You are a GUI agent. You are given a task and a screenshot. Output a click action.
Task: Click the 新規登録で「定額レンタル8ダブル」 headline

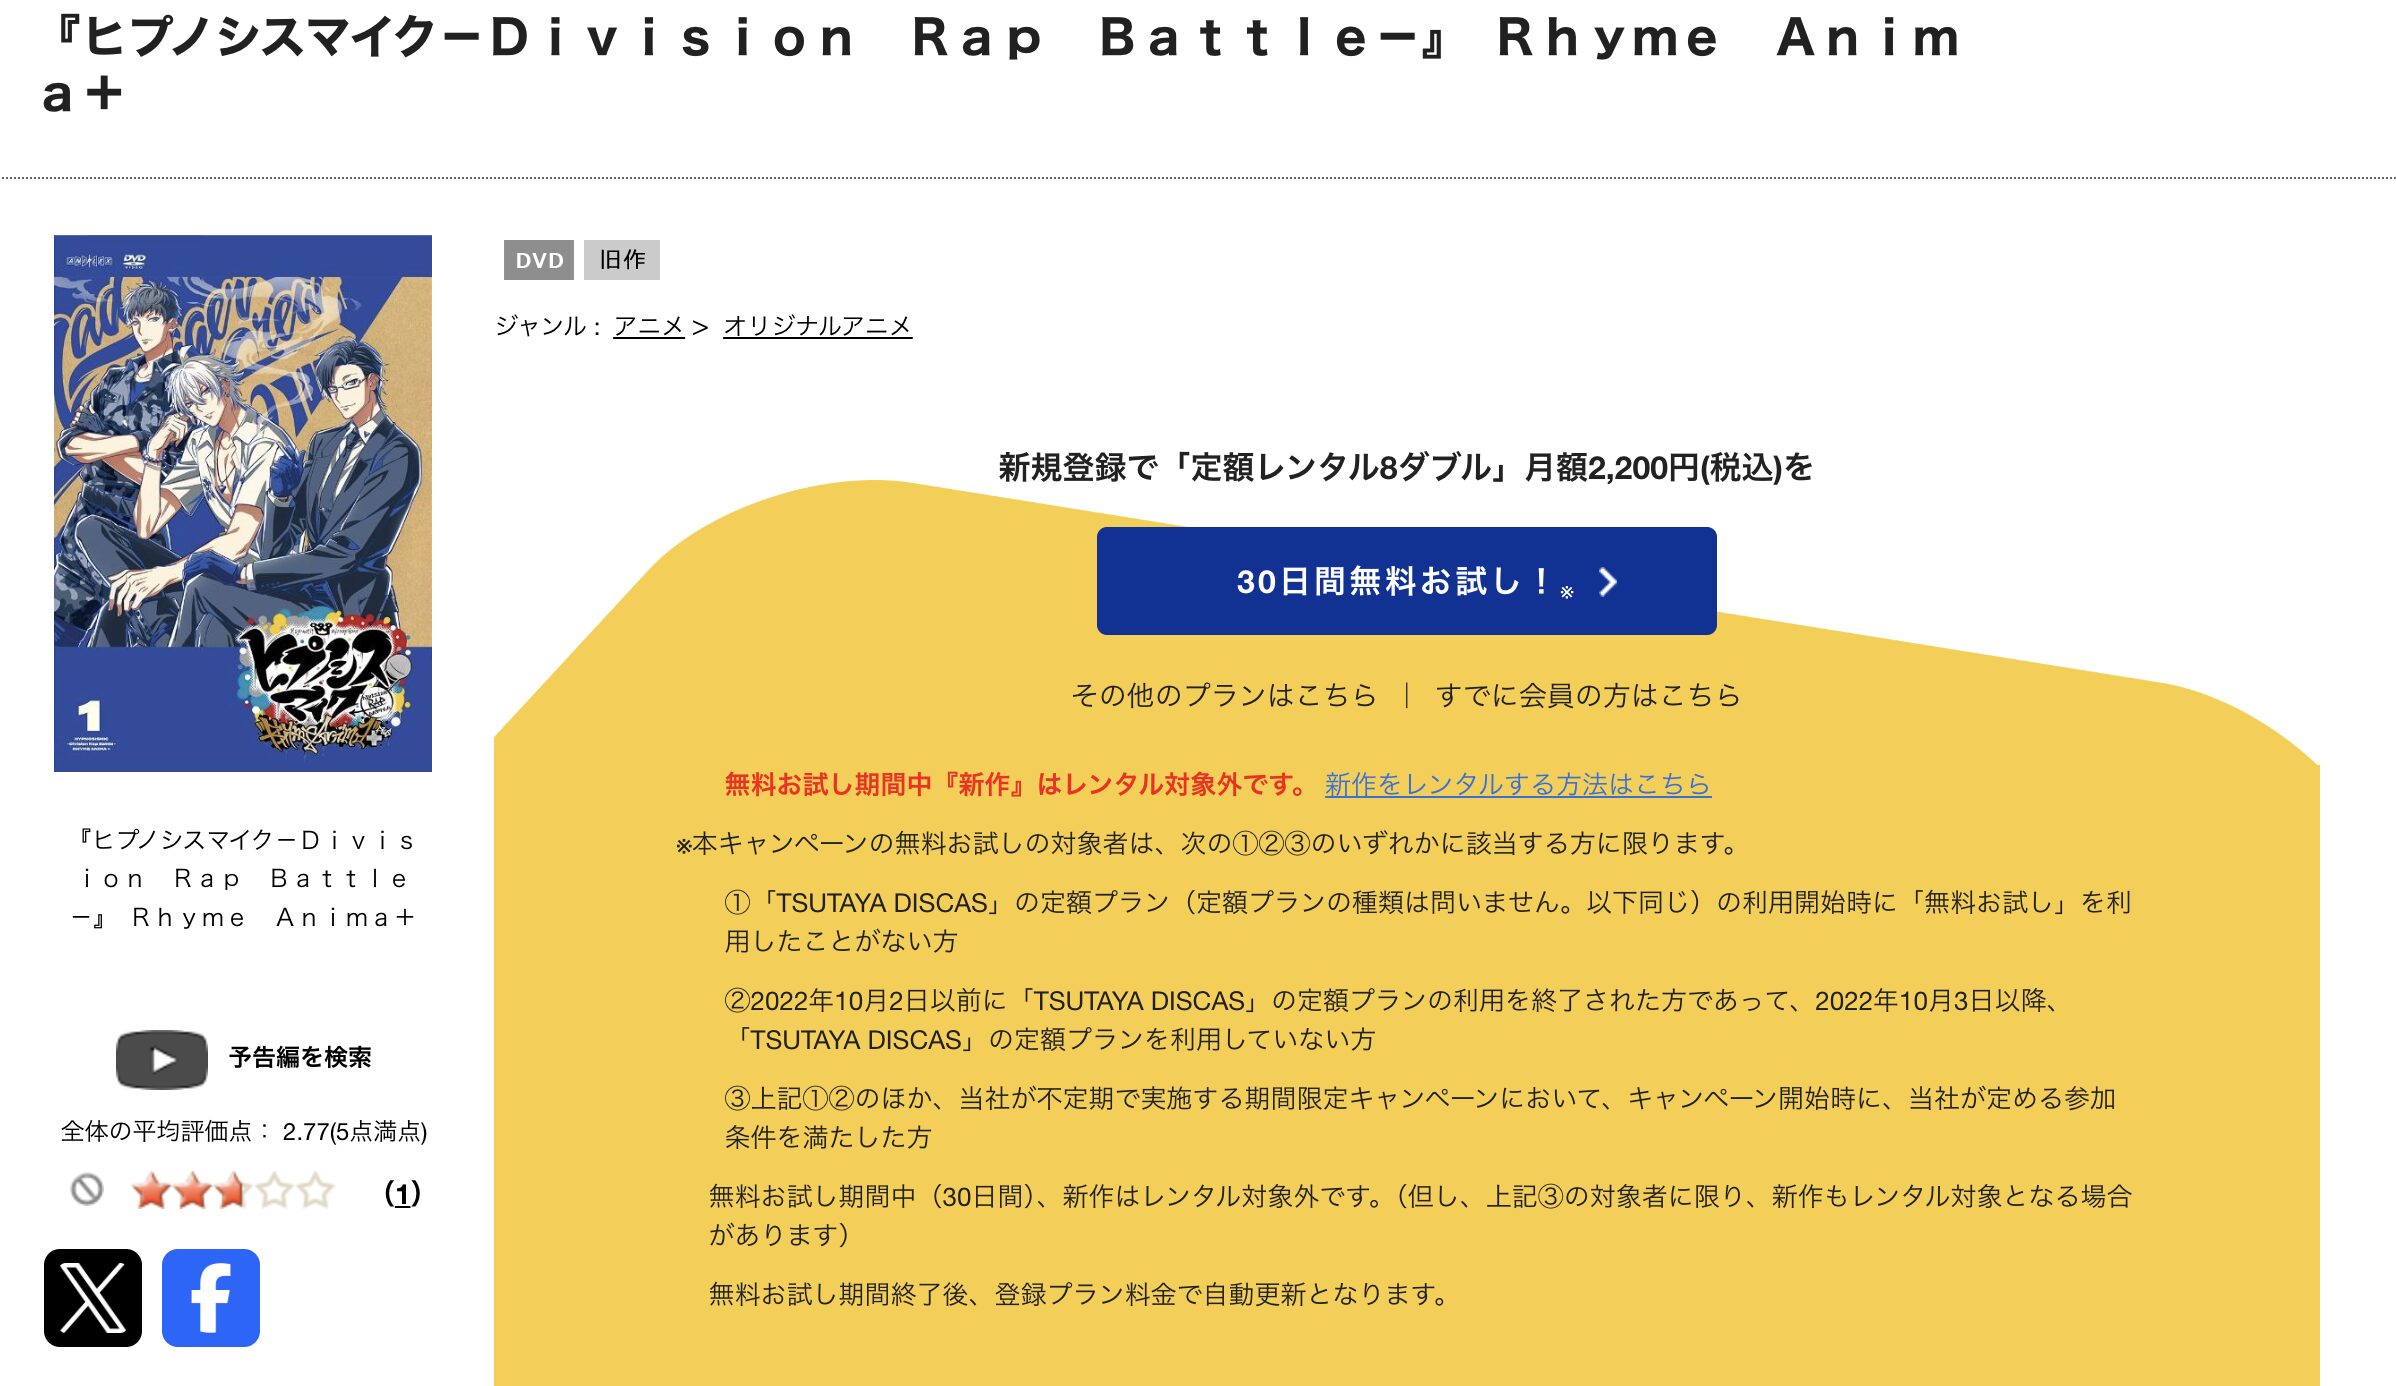[x=1406, y=467]
